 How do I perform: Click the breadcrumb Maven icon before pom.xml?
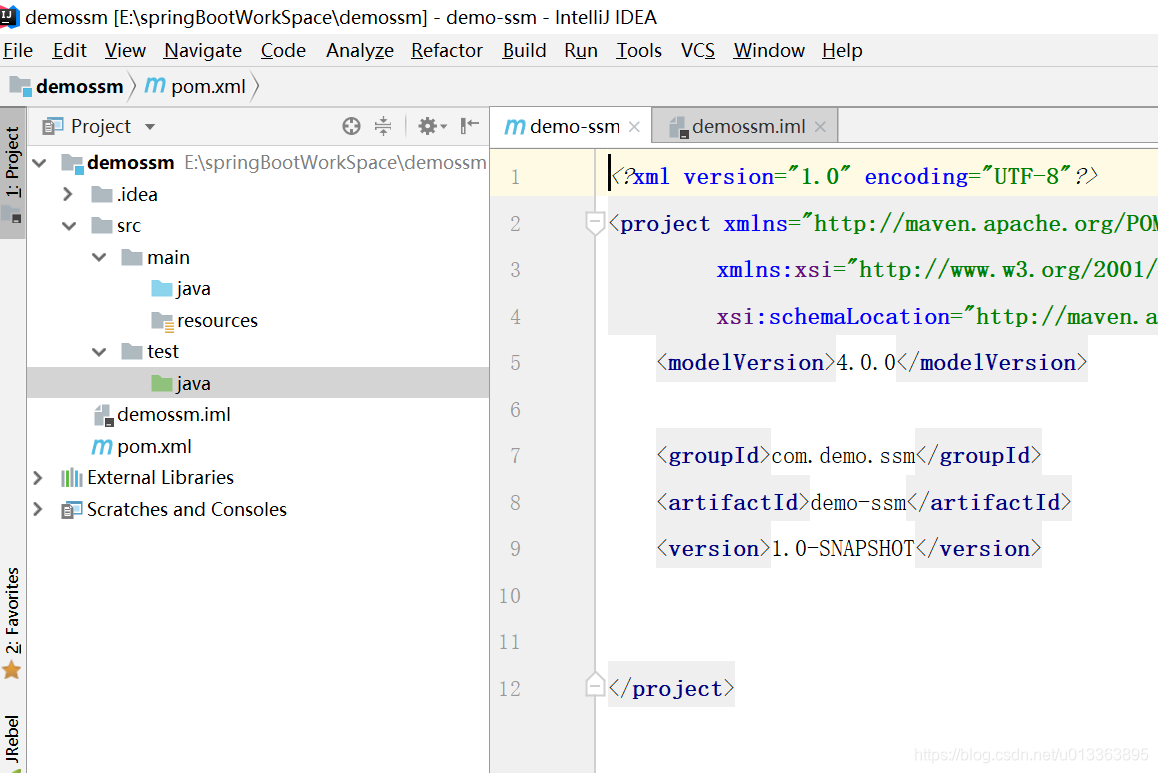tap(155, 86)
